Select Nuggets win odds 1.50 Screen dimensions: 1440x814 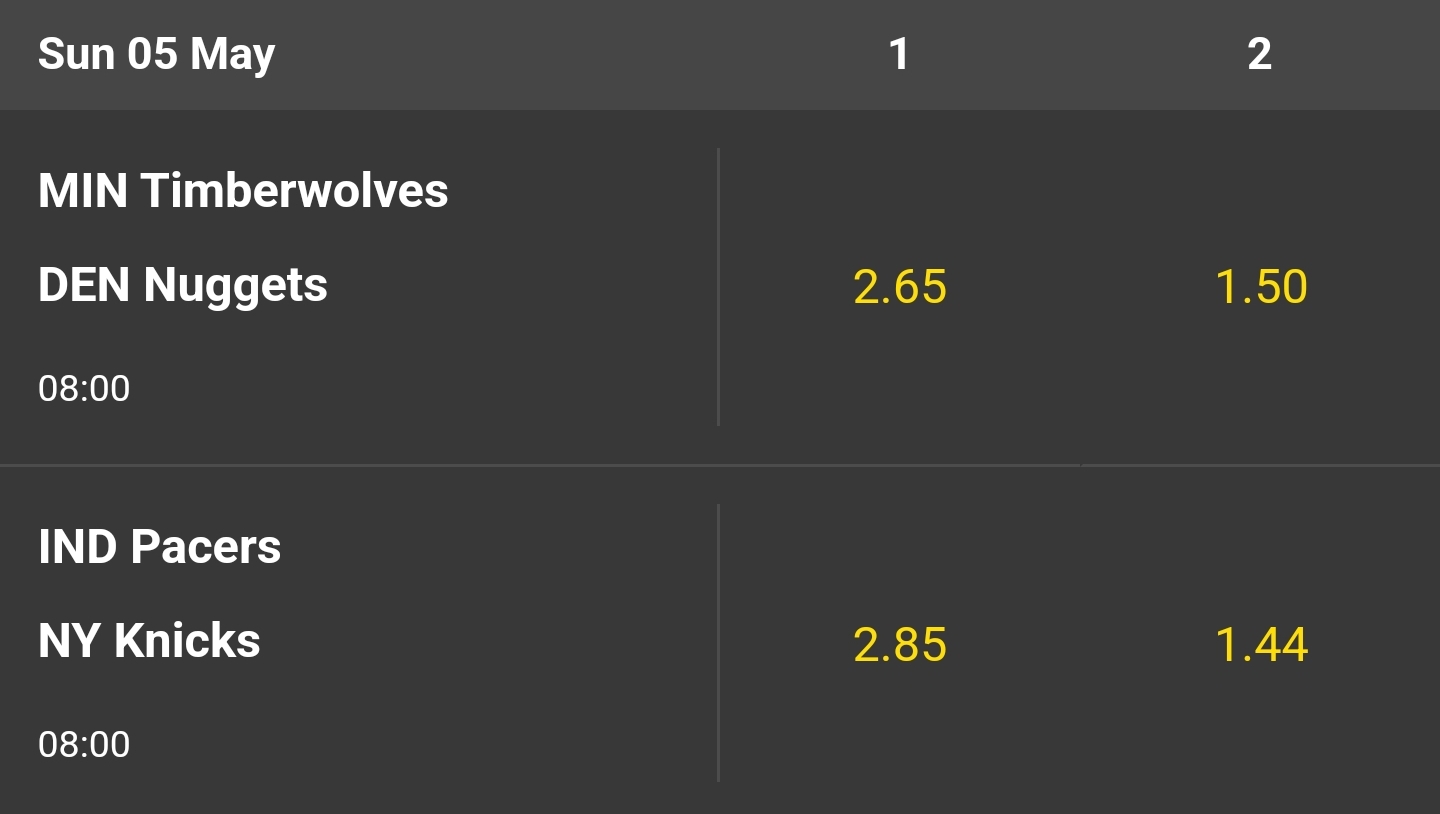(1260, 287)
